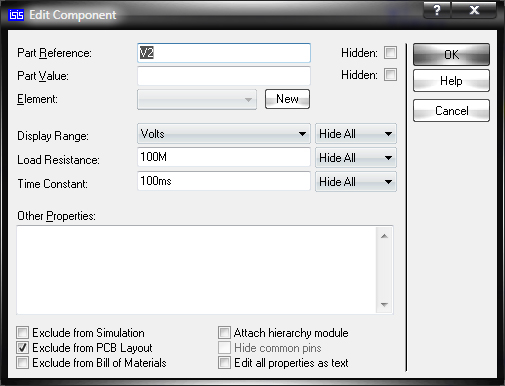Click the ISIS application icon in title bar
This screenshot has height=386, width=505.
[16, 15]
